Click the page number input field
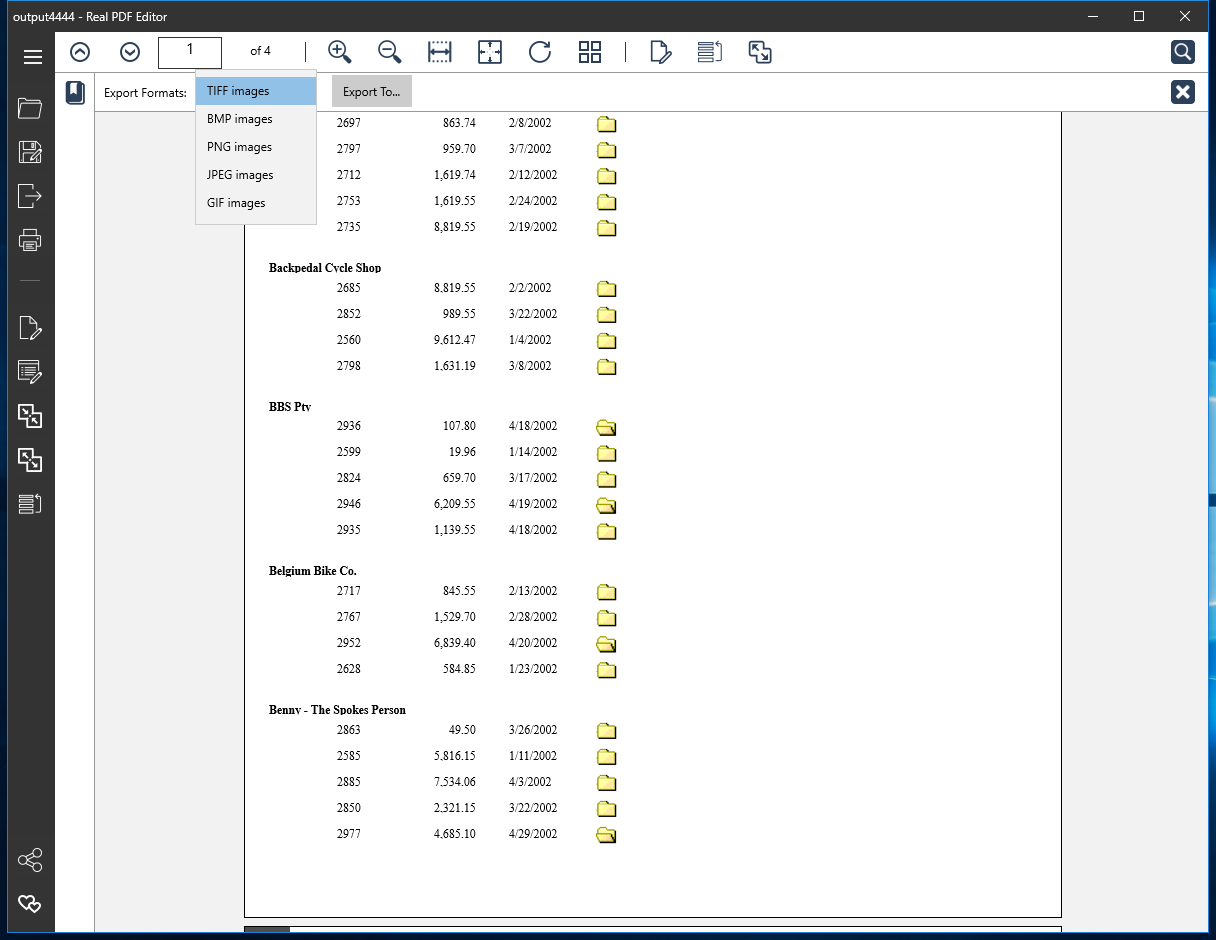 190,52
